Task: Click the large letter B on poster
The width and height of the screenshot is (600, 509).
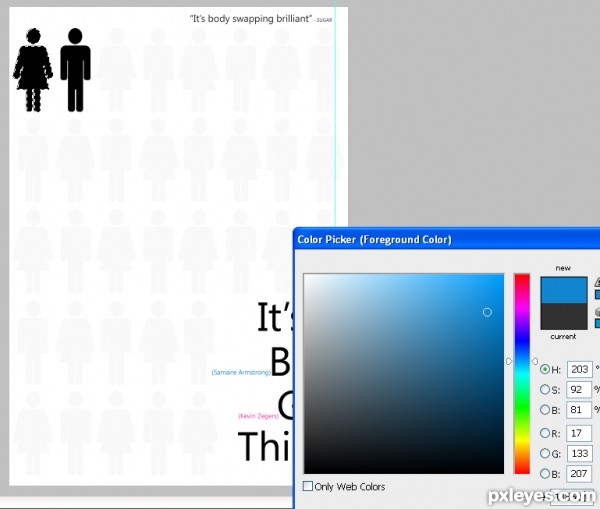Action: (281, 362)
